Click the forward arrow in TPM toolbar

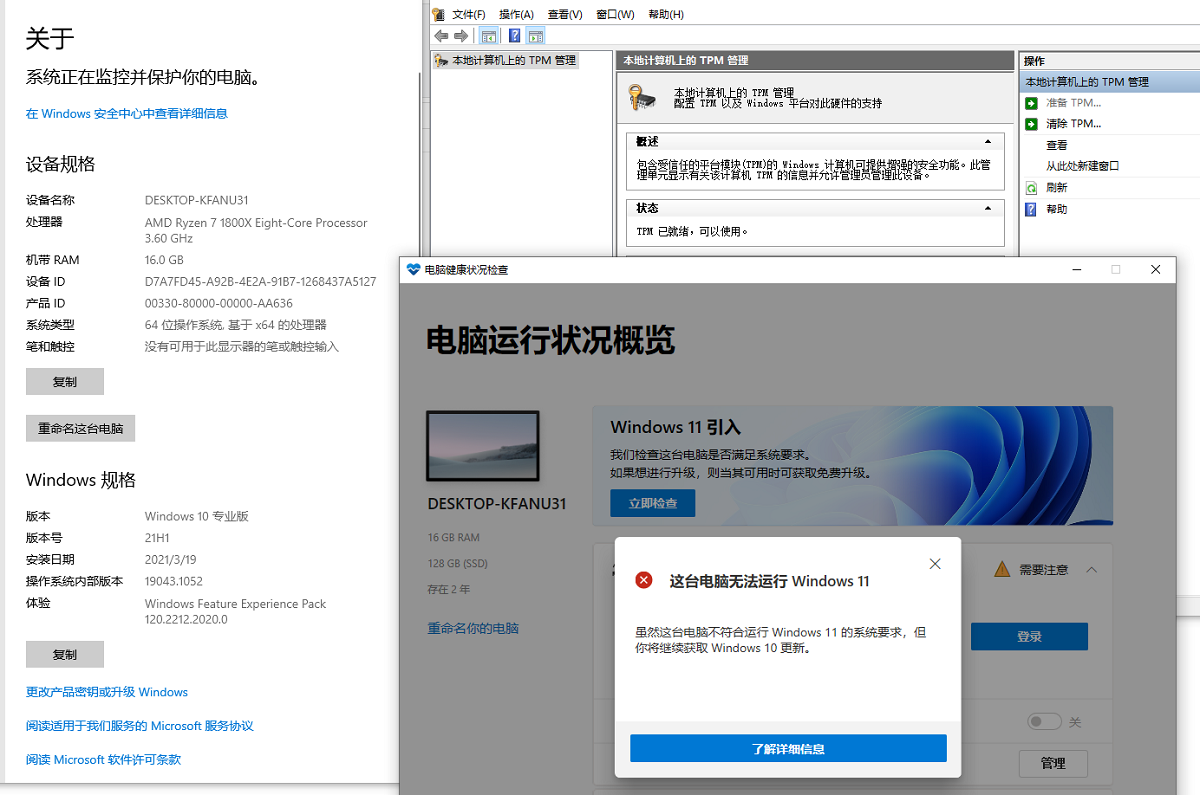pos(461,36)
